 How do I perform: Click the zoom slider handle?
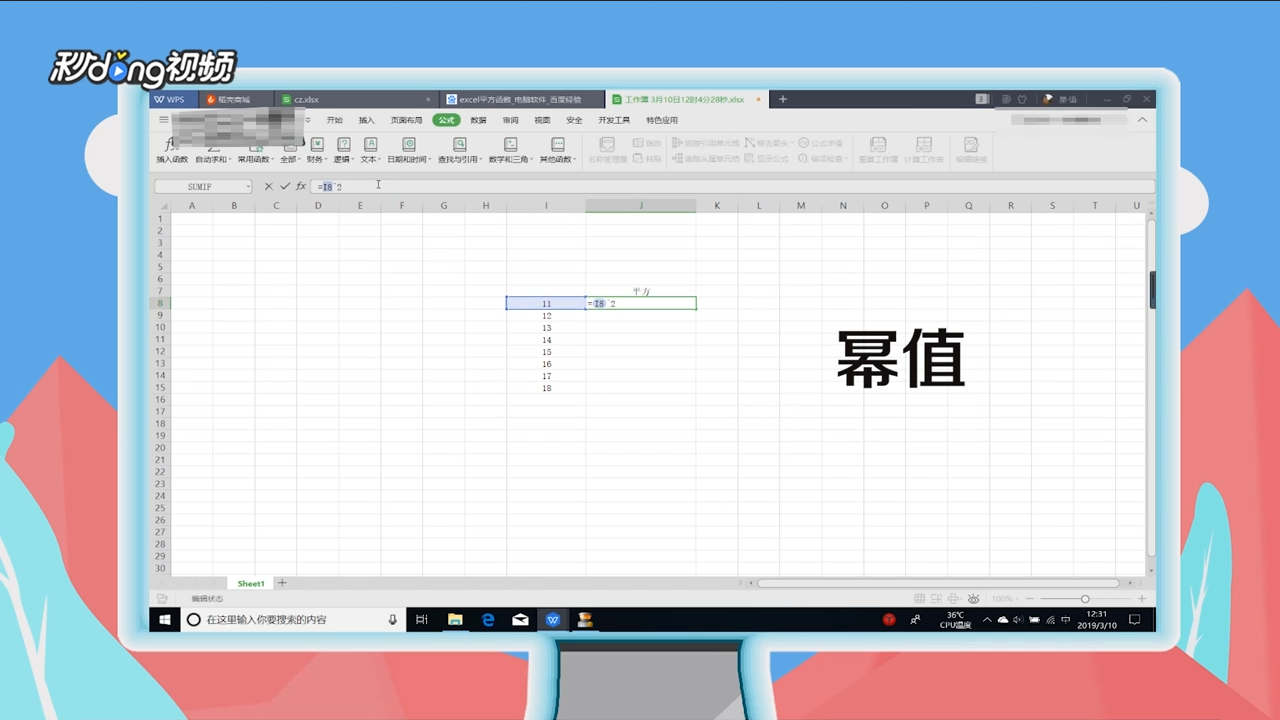(x=1085, y=599)
